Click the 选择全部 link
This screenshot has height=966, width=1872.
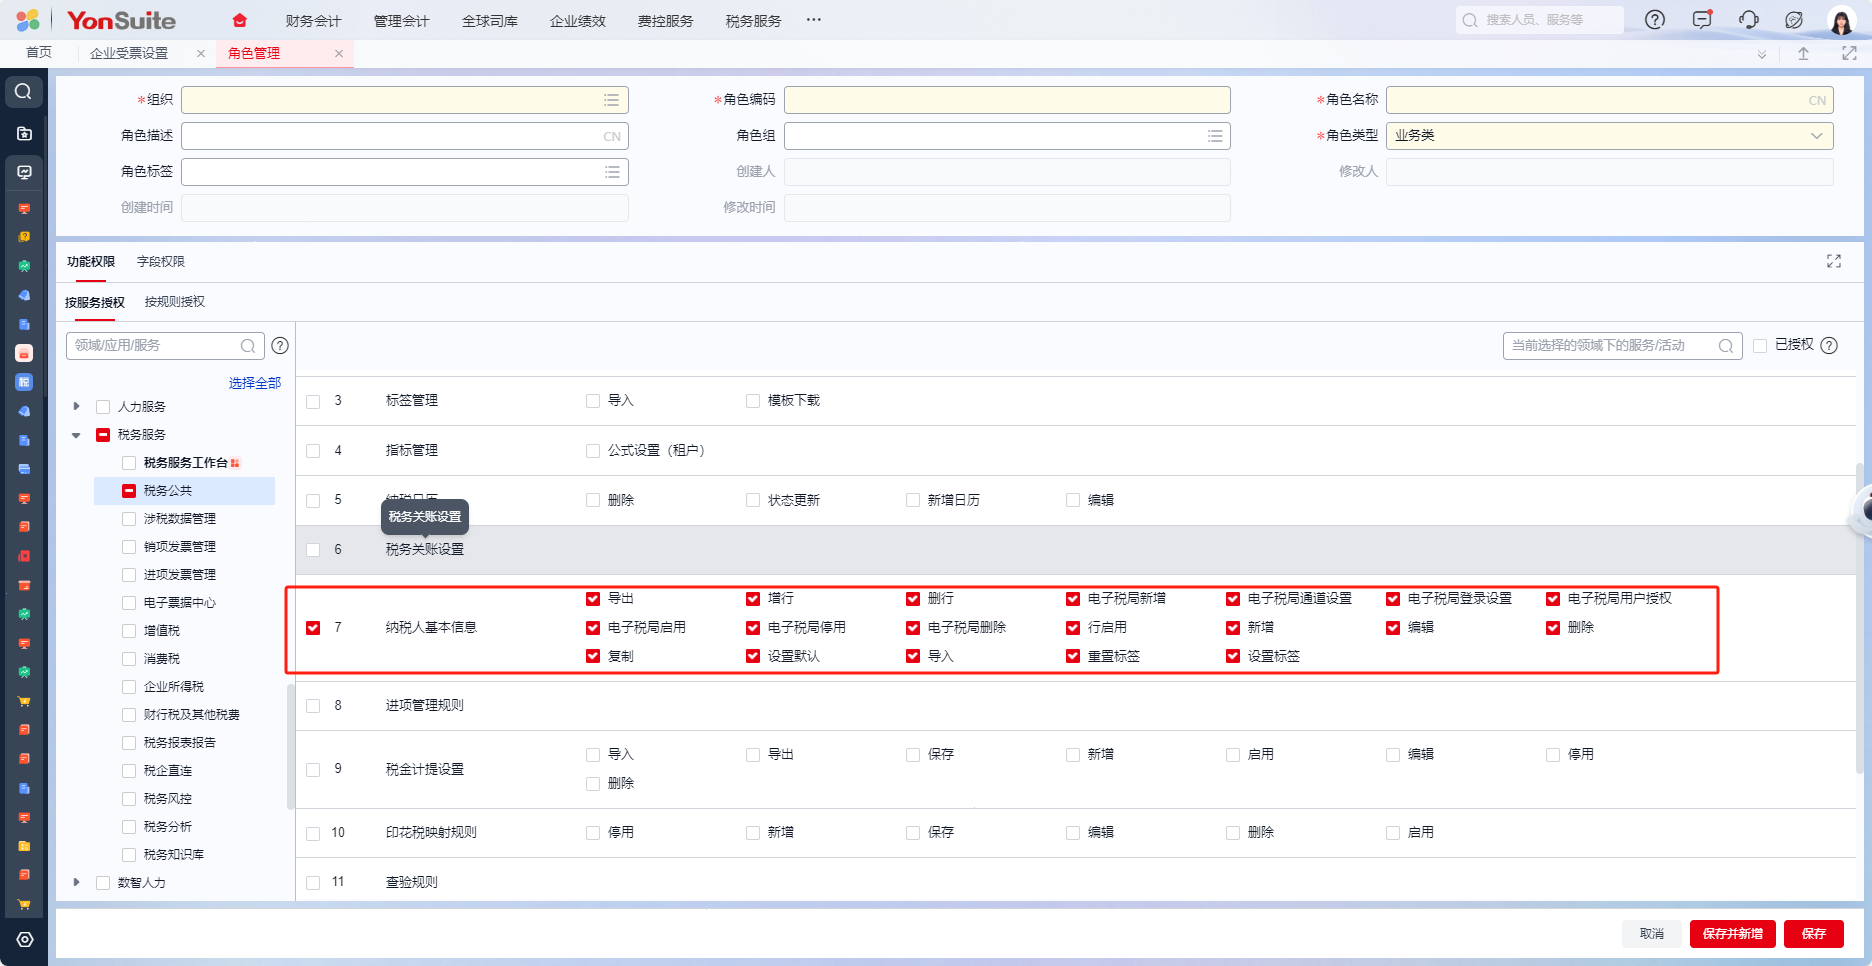coord(254,383)
